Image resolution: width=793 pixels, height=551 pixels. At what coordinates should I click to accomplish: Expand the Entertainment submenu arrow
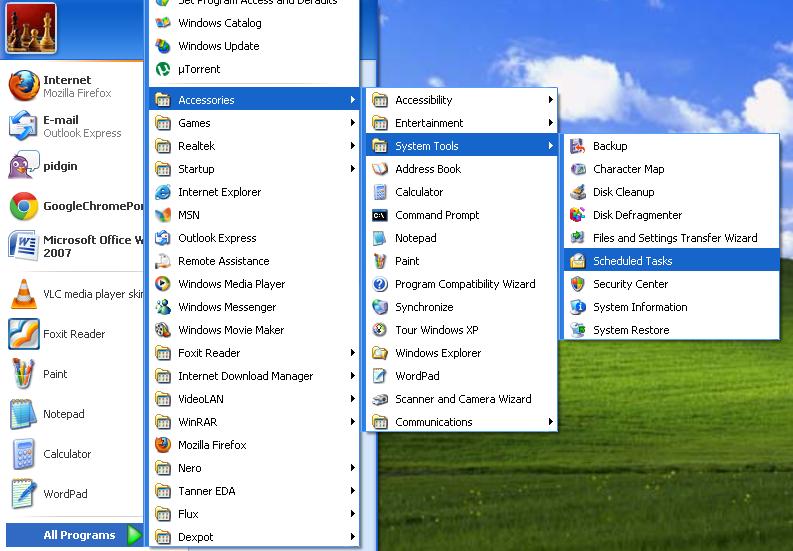coord(551,123)
